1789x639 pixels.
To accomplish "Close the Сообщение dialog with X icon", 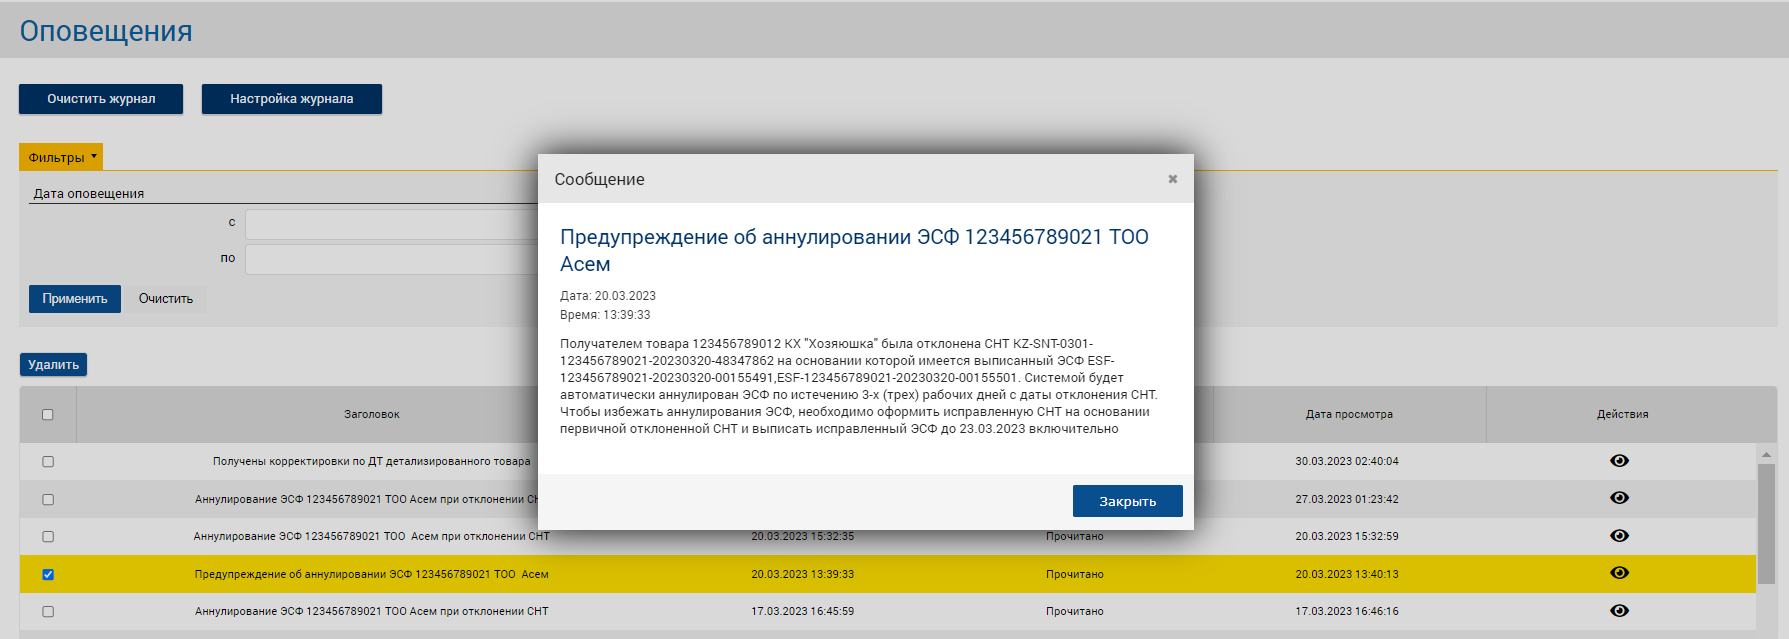I will coord(1172,179).
